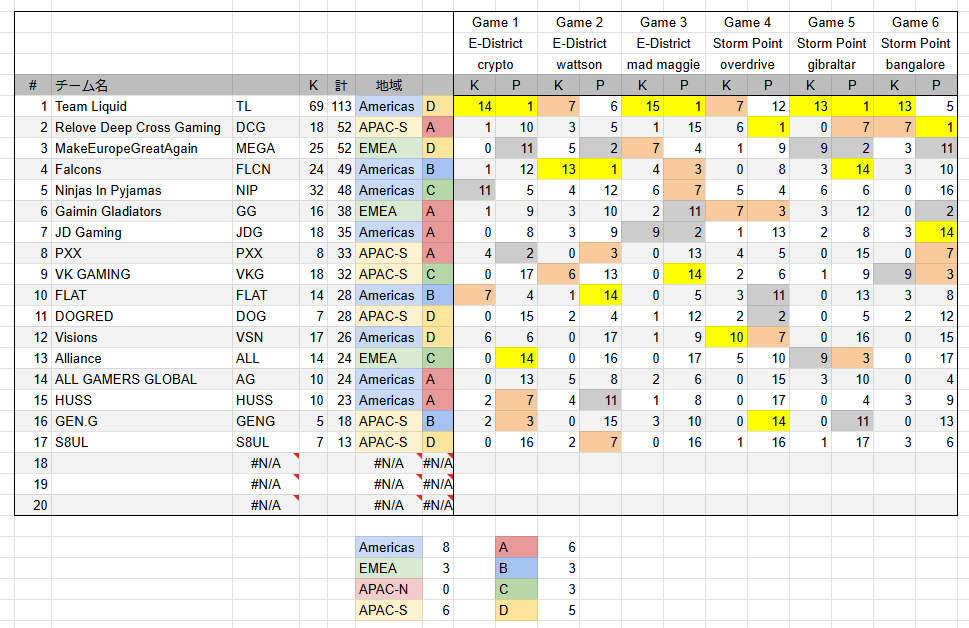Image resolution: width=969 pixels, height=628 pixels.
Task: Click Falcons' Game 2 kills 13
Action: pos(559,169)
